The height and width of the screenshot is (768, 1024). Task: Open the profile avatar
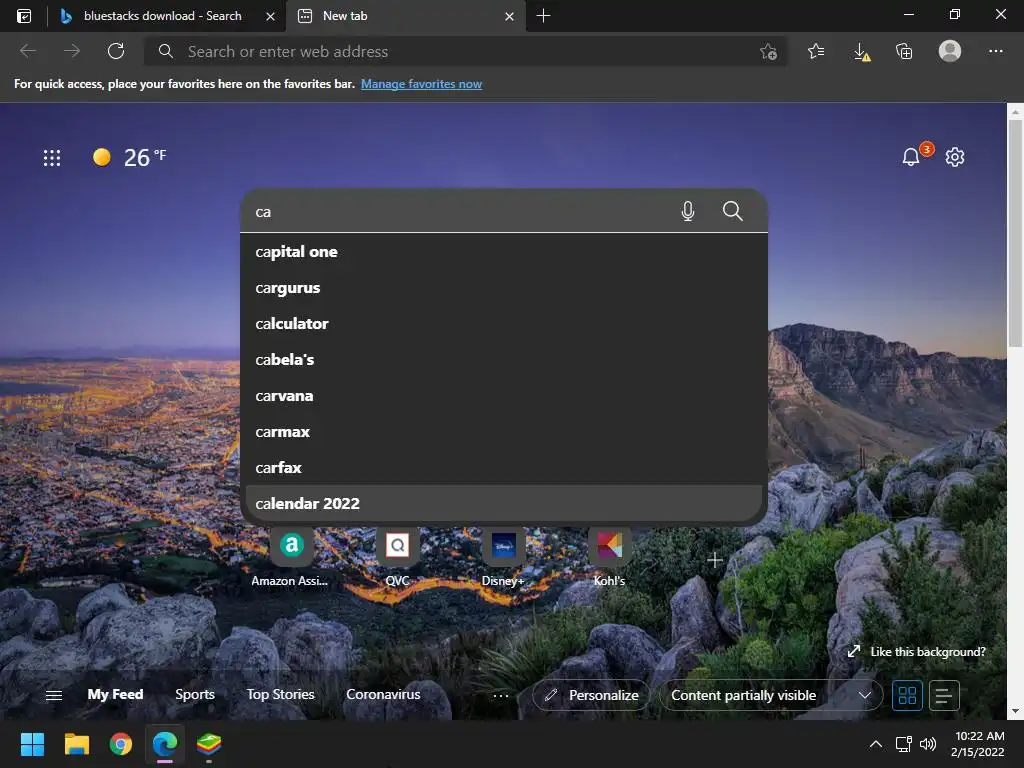(x=950, y=51)
